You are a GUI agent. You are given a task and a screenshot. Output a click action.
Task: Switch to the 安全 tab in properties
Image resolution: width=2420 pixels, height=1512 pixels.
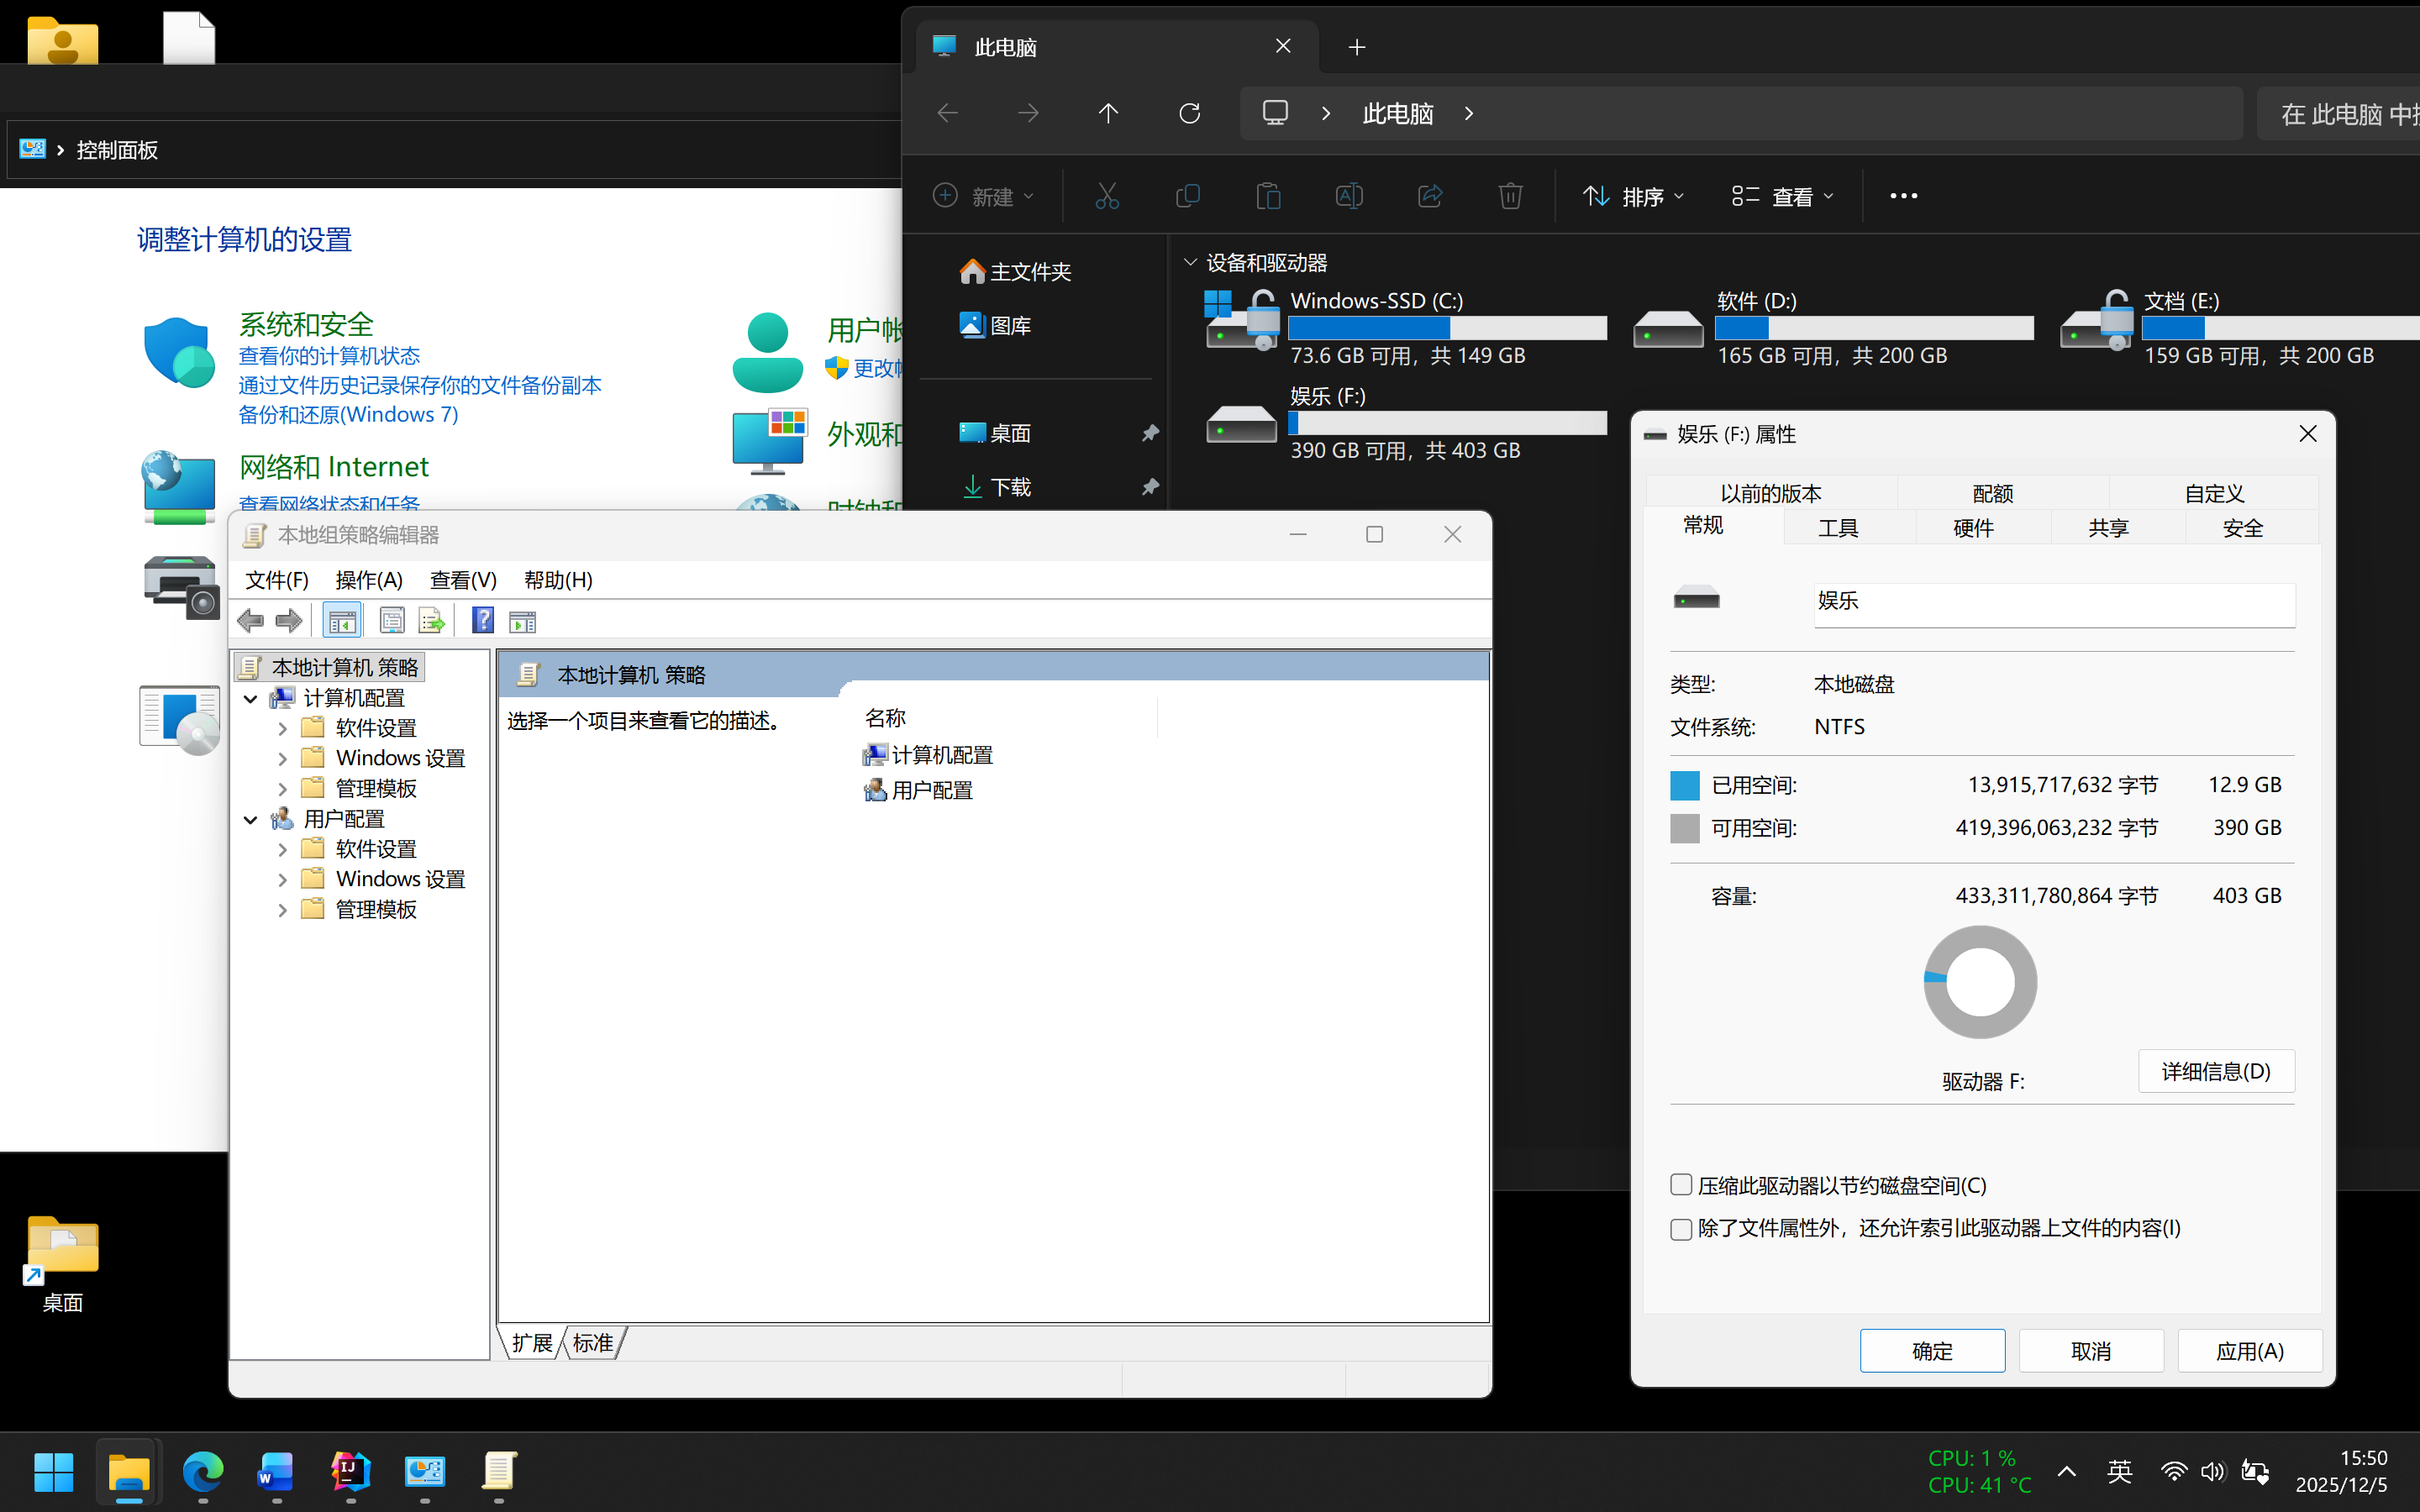[x=2242, y=528]
